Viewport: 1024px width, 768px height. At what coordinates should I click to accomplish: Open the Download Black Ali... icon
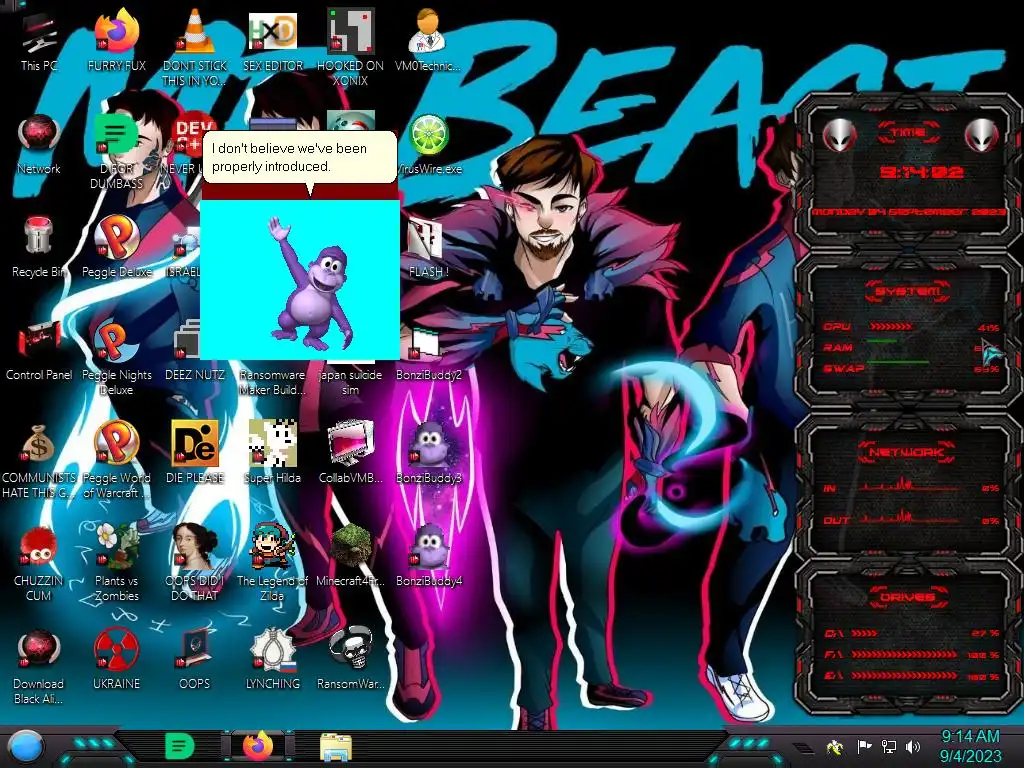[x=39, y=666]
